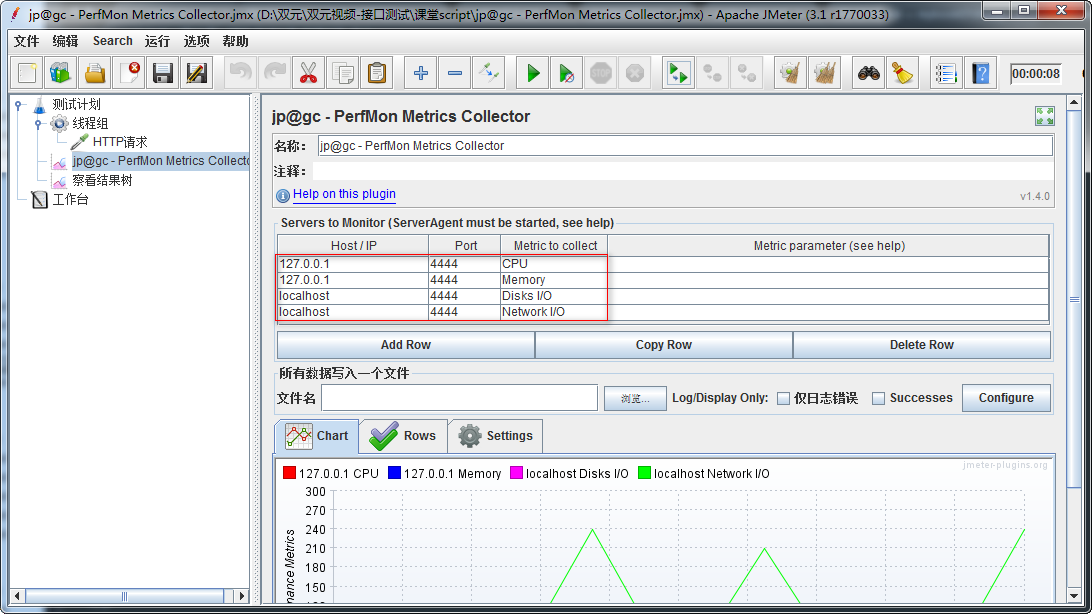Viewport: 1092px width, 614px height.
Task: Open the 选项 menu
Action: [196, 41]
